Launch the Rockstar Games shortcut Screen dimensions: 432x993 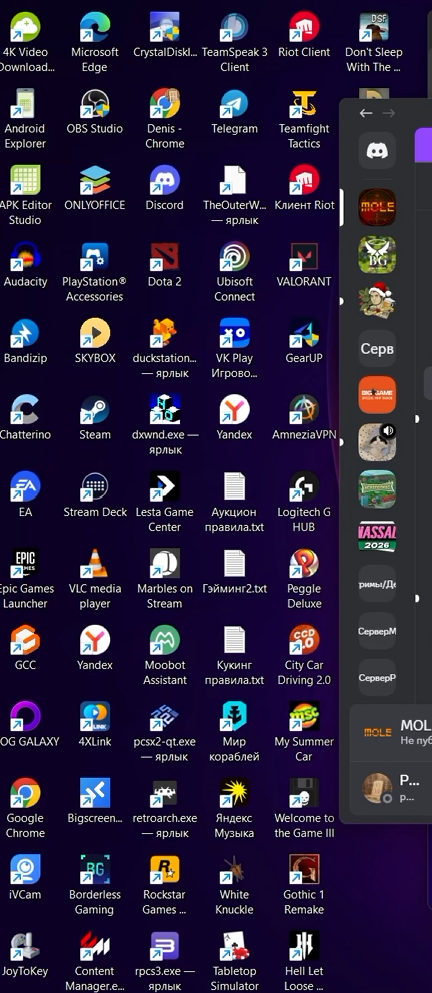[165, 871]
